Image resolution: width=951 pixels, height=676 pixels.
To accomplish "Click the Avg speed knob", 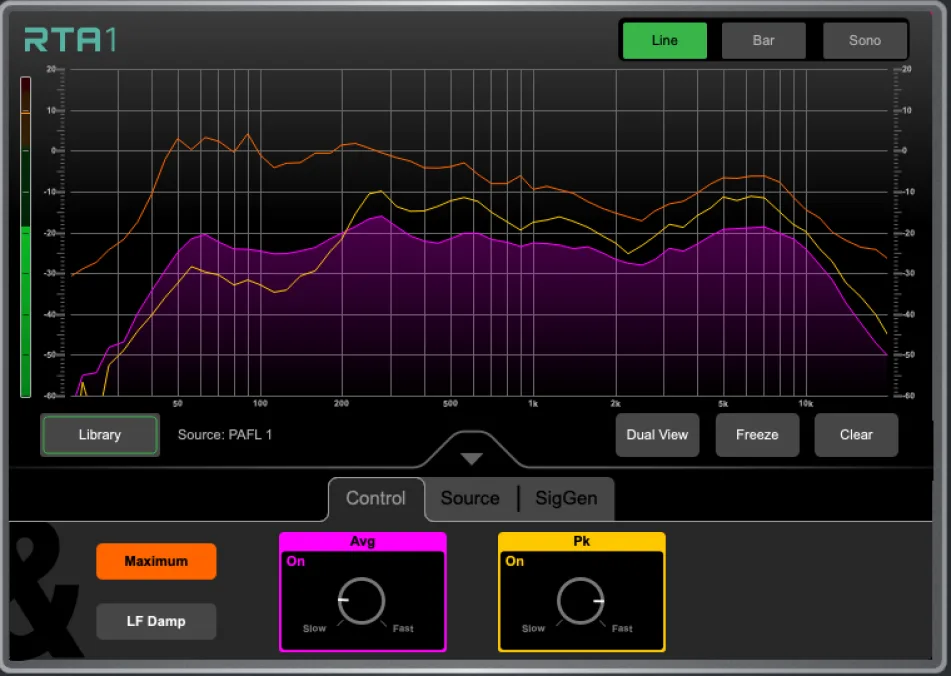I will pyautogui.click(x=361, y=601).
